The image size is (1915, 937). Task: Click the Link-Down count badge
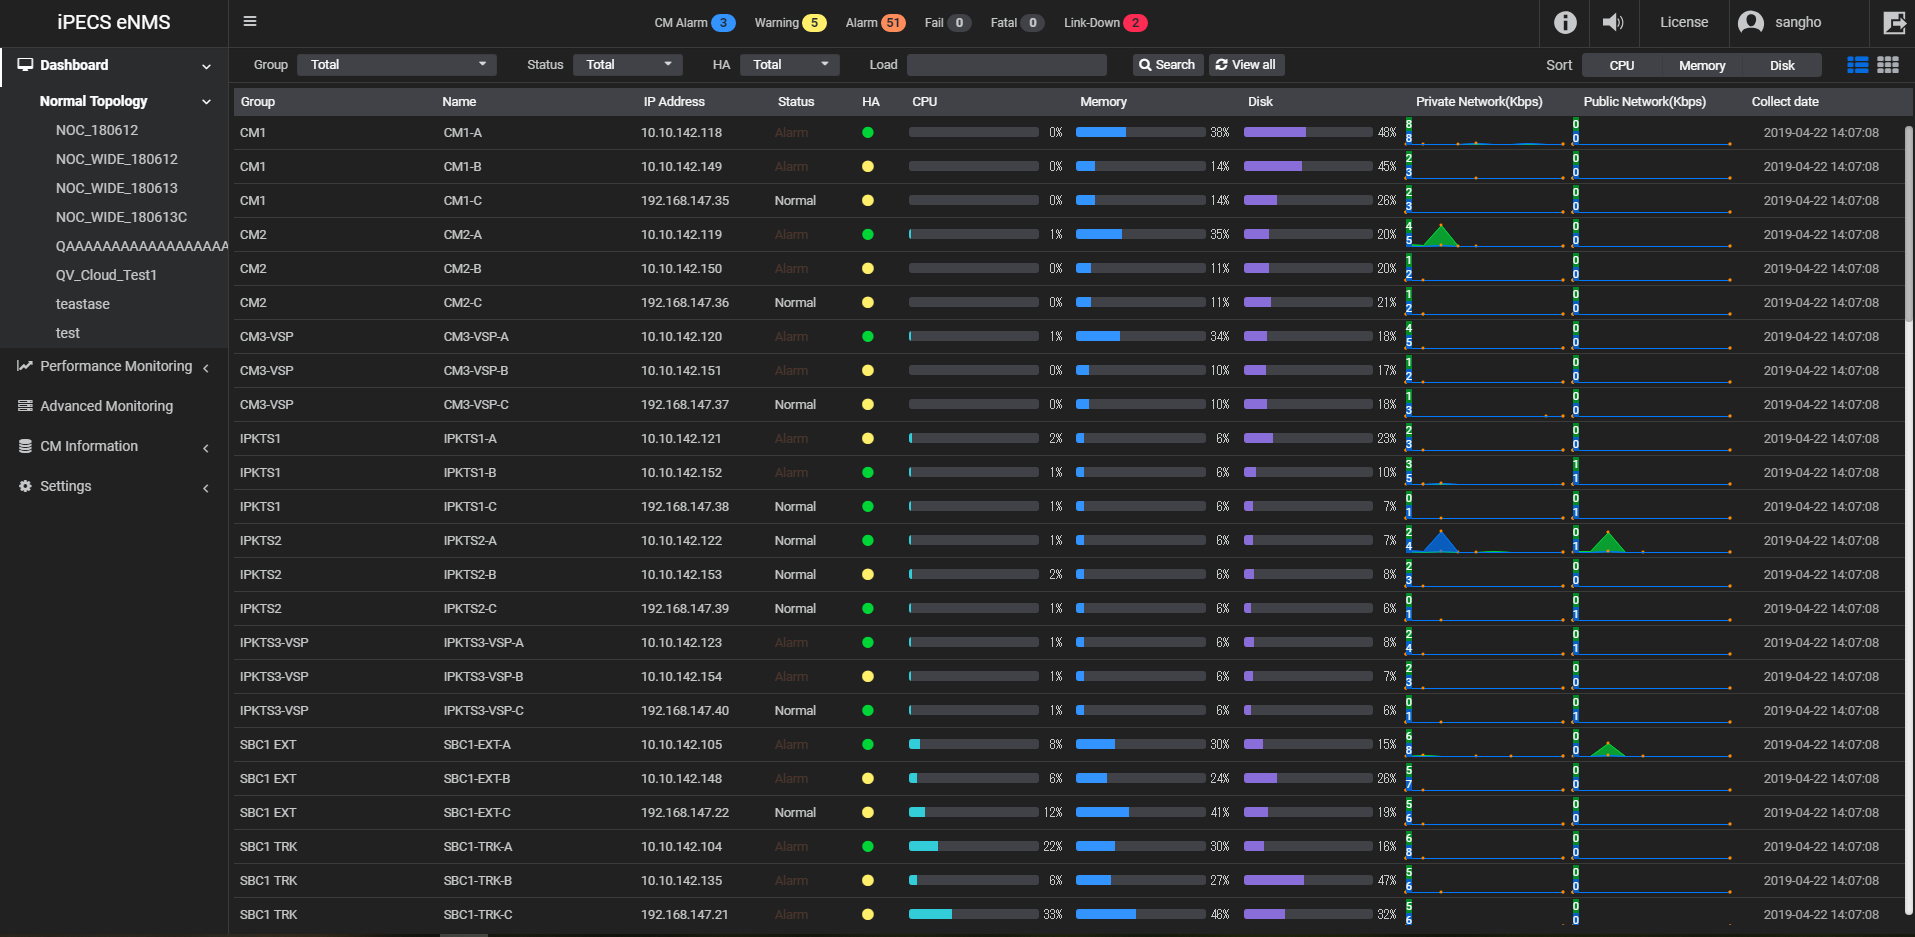pyautogui.click(x=1135, y=23)
